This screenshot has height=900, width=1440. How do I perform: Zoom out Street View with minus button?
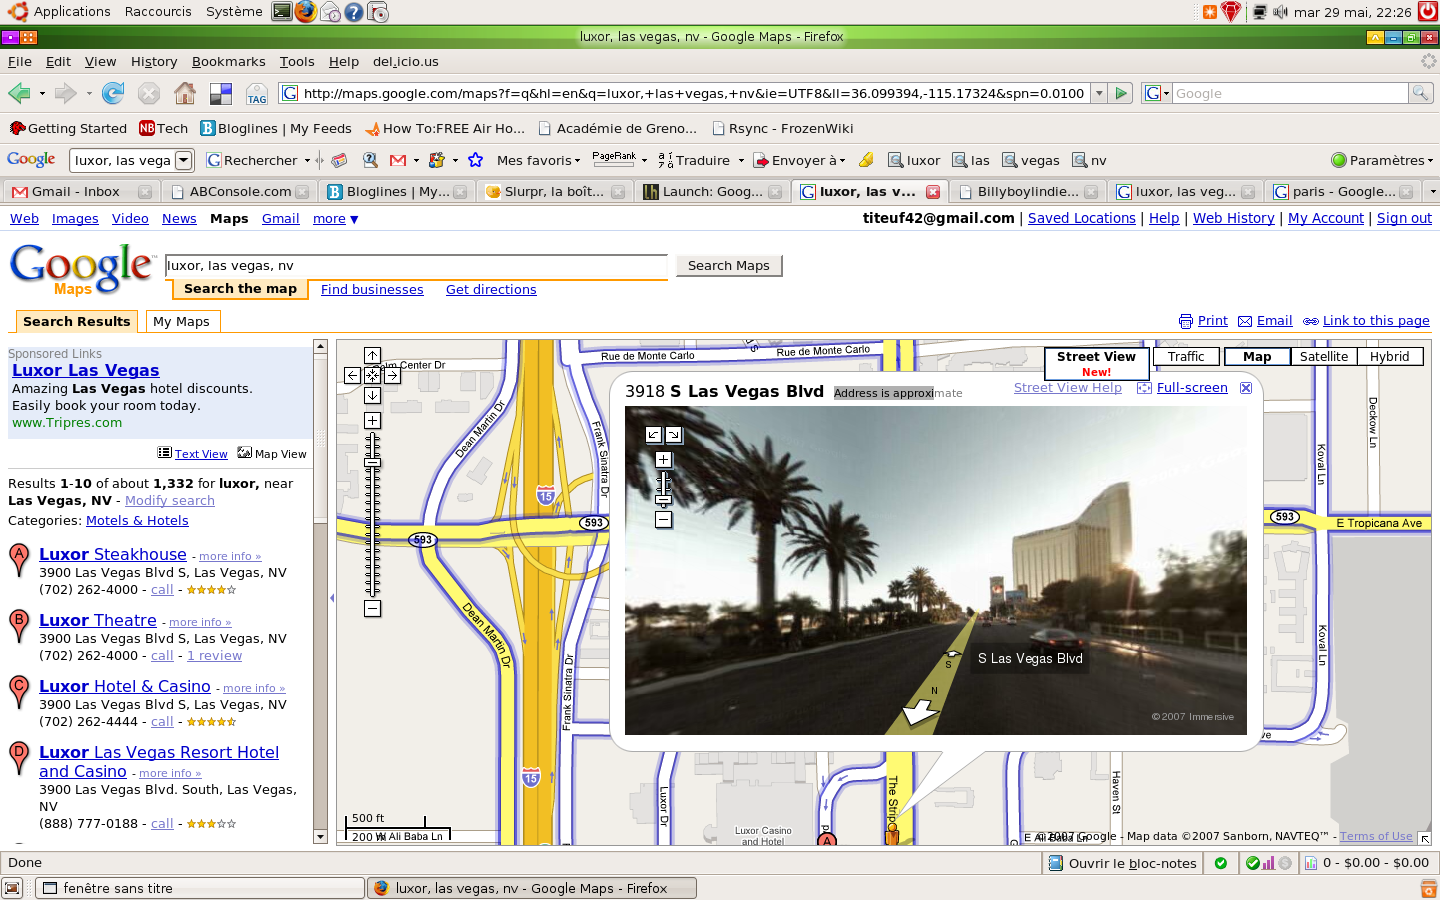tap(663, 519)
